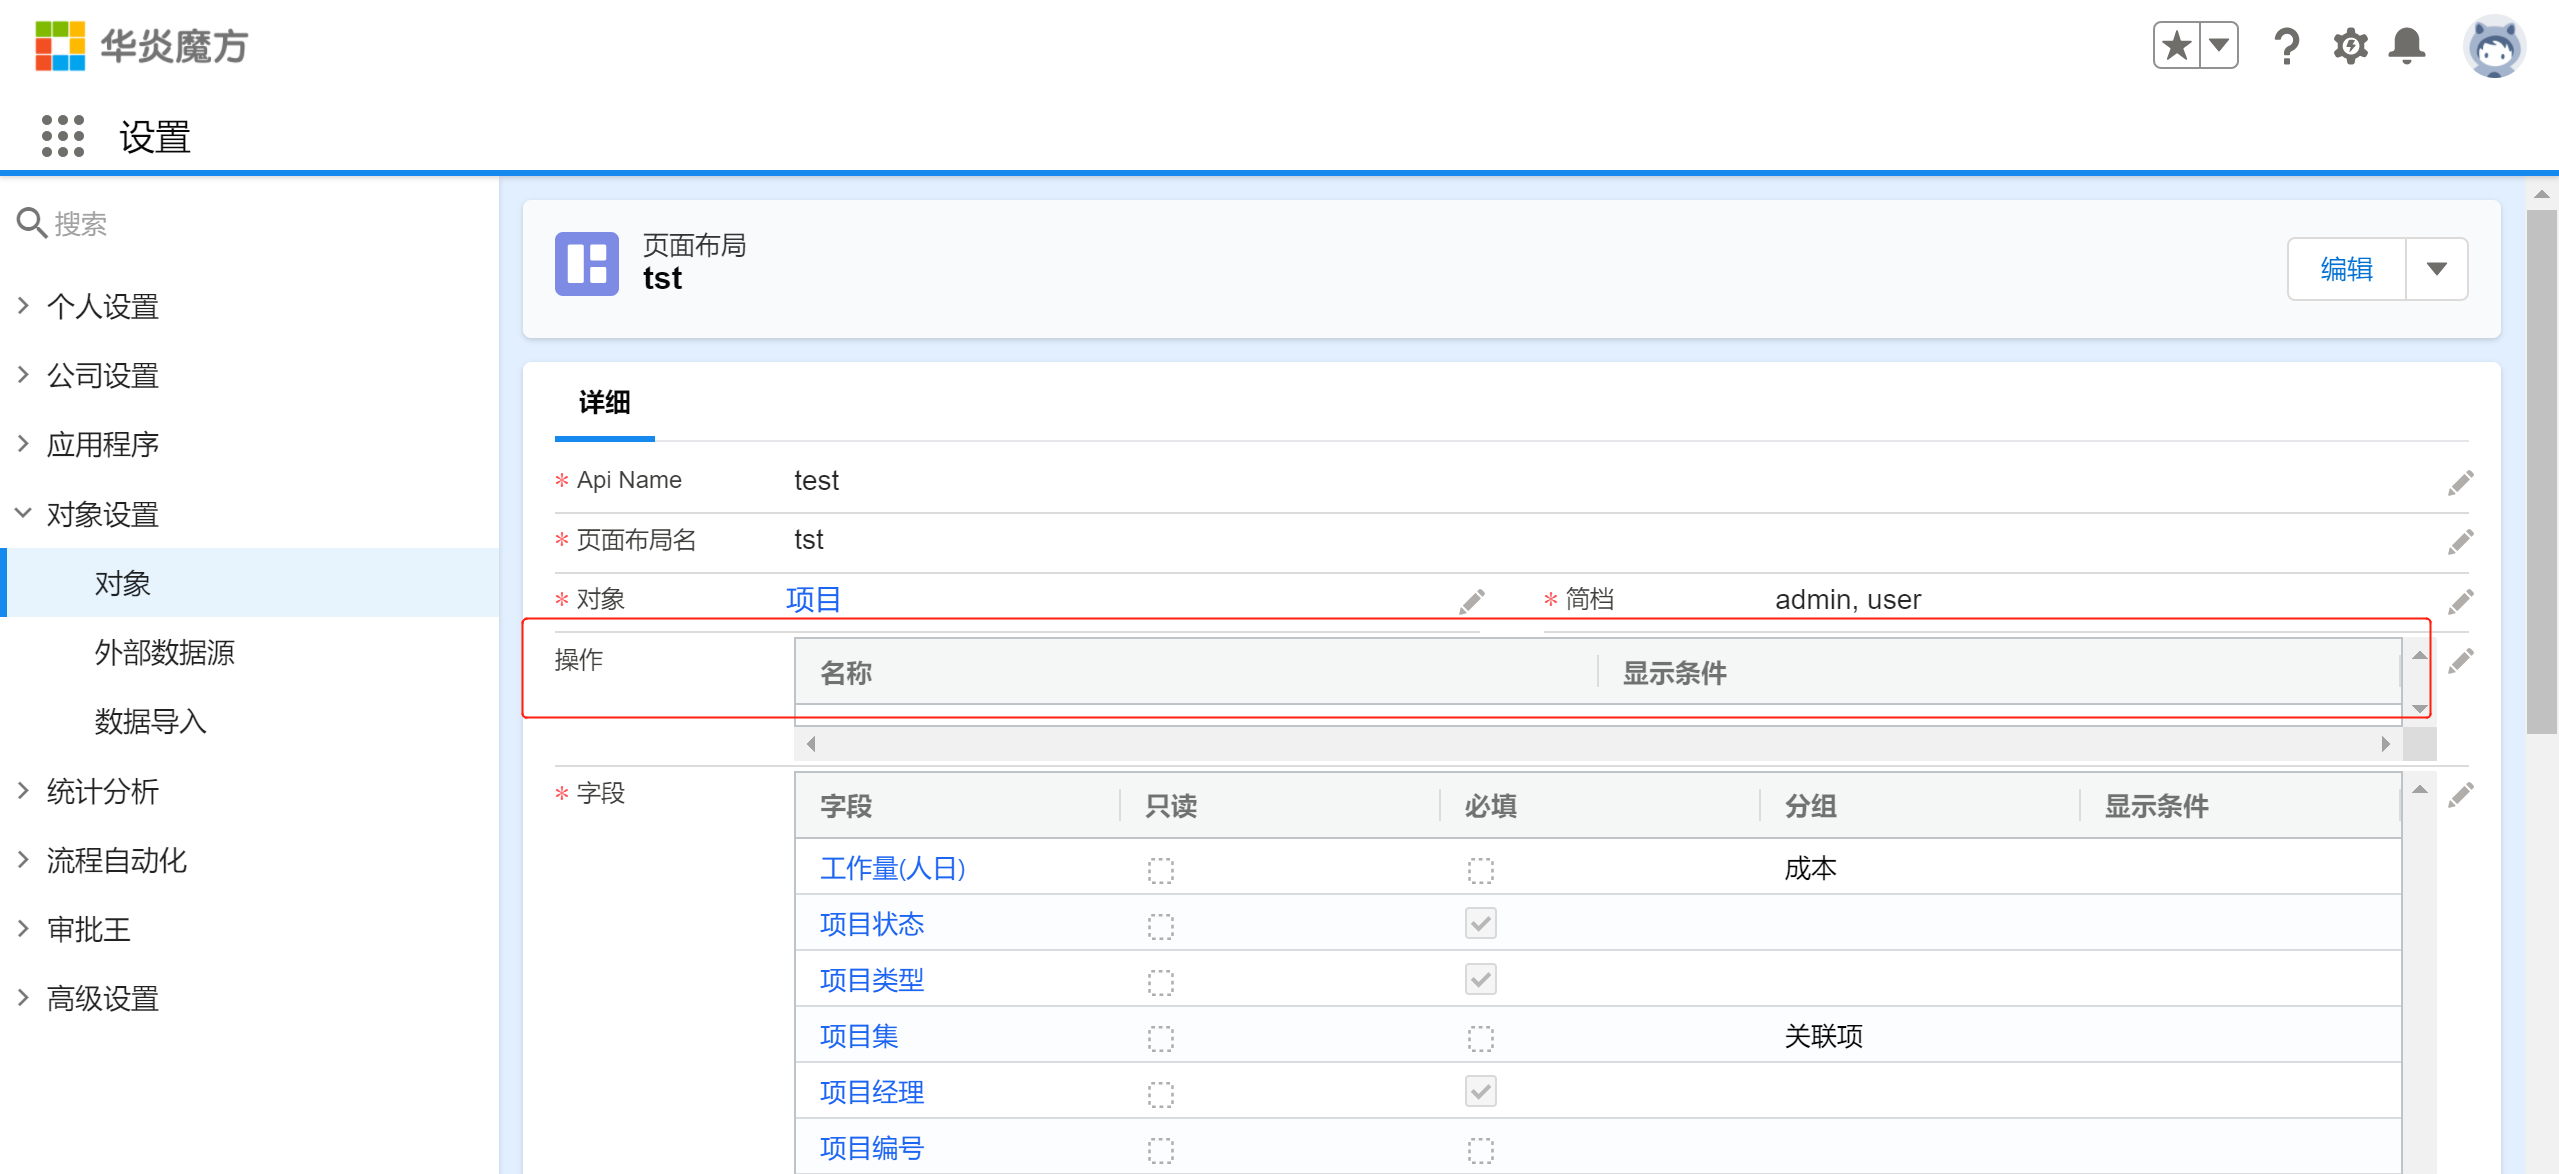This screenshot has width=2559, height=1174.
Task: Edit 字段 table with pencil icon
Action: (2460, 795)
